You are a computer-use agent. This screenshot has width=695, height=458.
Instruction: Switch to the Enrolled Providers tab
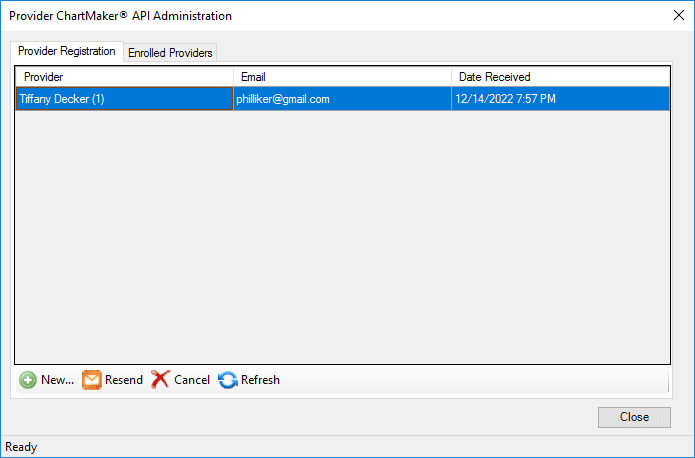[x=170, y=53]
